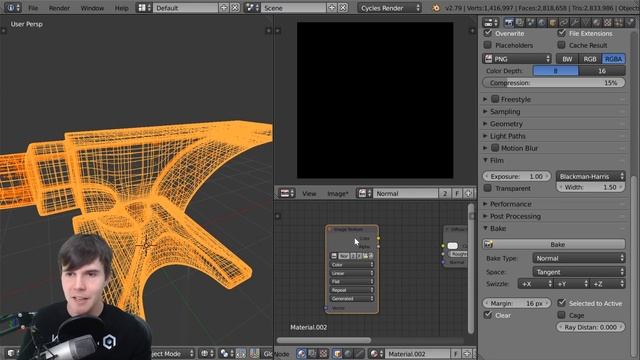The image size is (640, 360).
Task: Open Space Tangent dropdown
Action: click(579, 271)
